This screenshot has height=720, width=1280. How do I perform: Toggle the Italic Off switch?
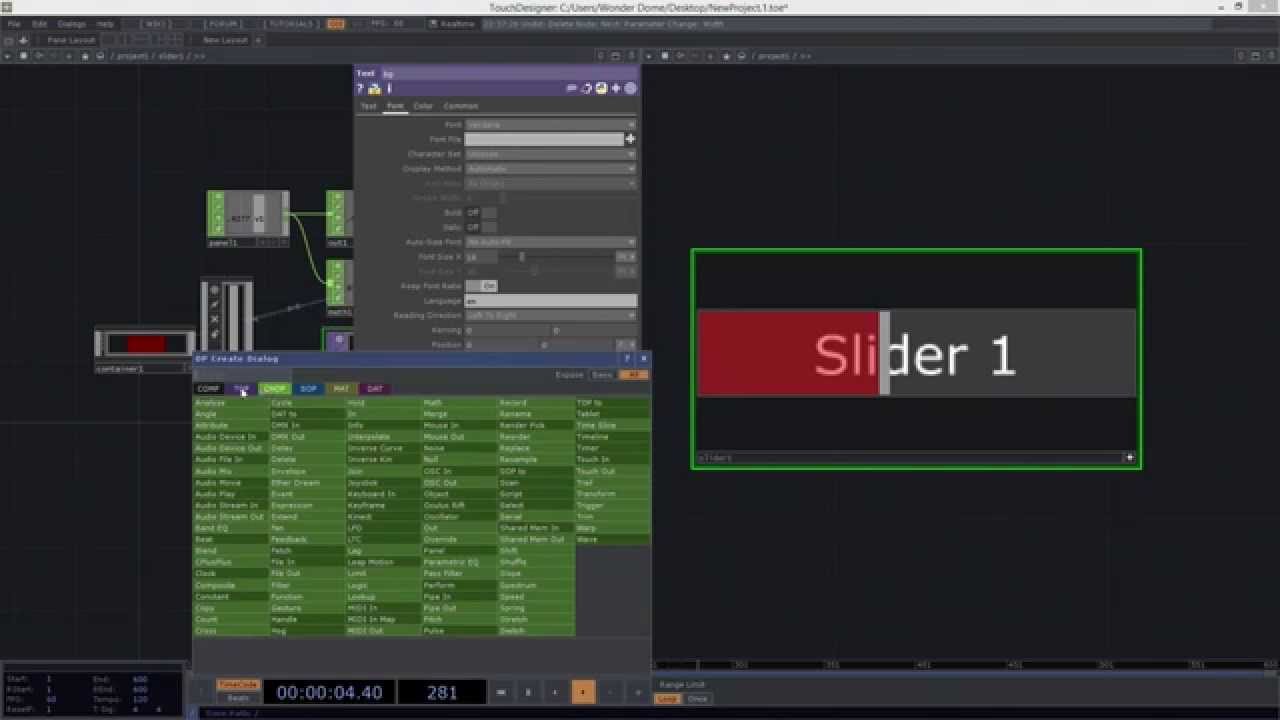(481, 227)
